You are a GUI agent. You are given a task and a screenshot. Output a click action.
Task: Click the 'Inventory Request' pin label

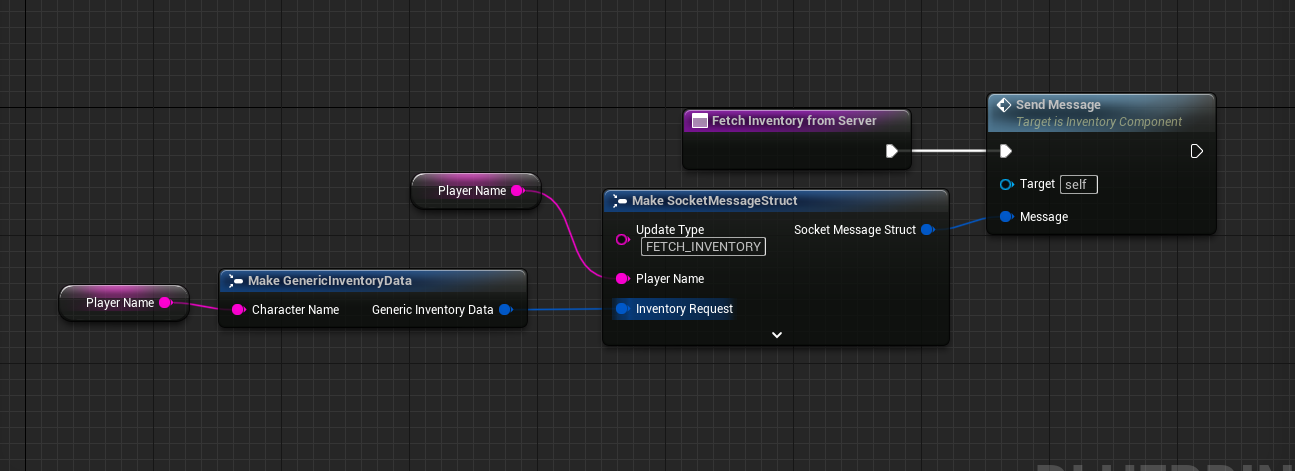click(684, 309)
